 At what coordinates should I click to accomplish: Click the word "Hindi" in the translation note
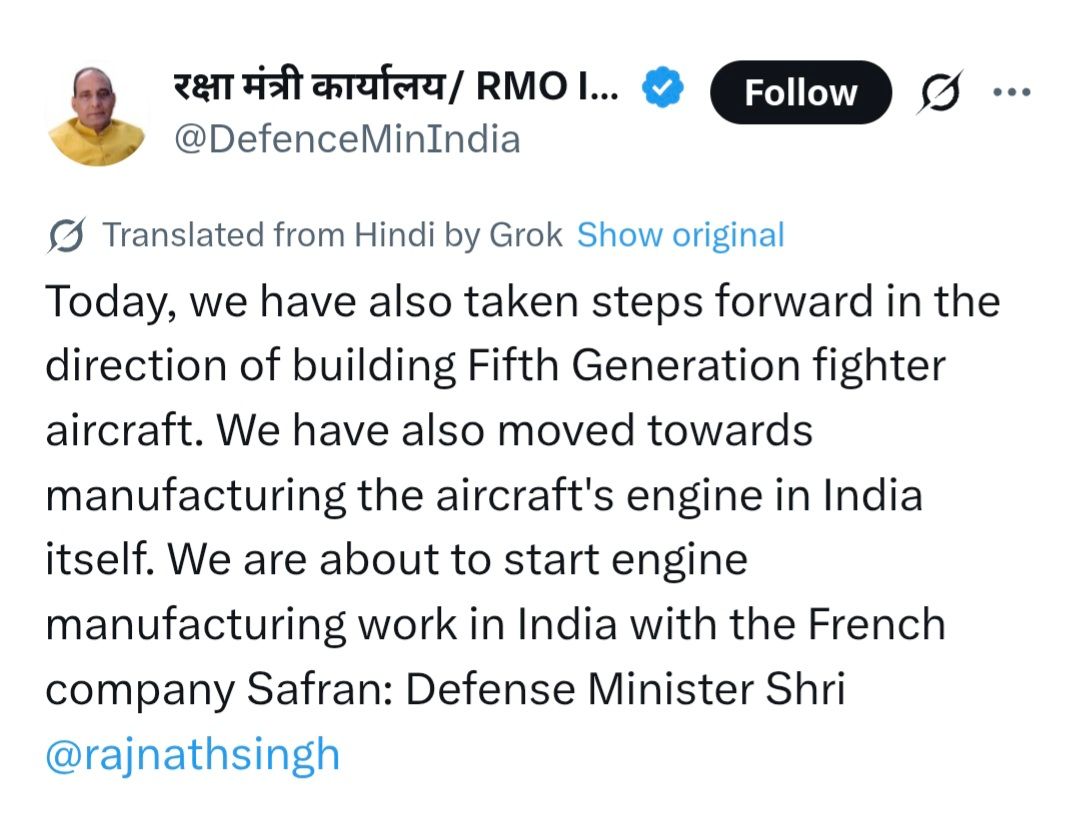(394, 236)
